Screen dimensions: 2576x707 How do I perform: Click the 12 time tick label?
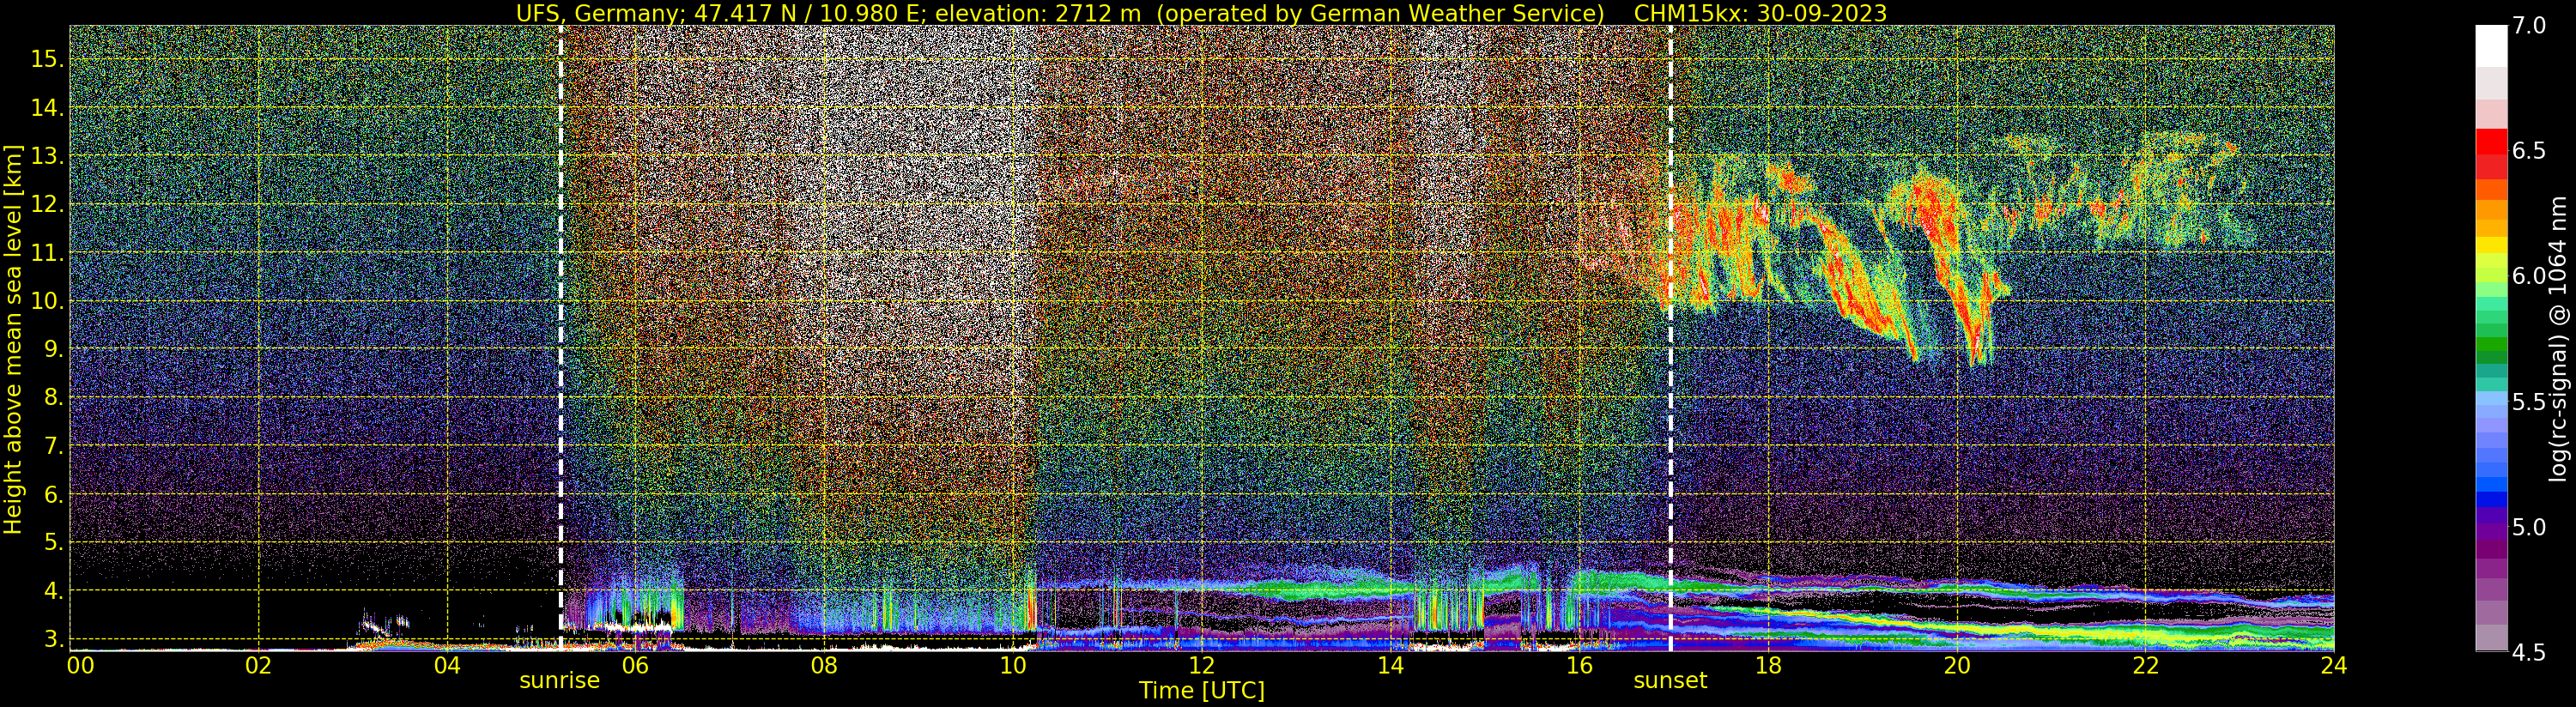(x=1201, y=666)
